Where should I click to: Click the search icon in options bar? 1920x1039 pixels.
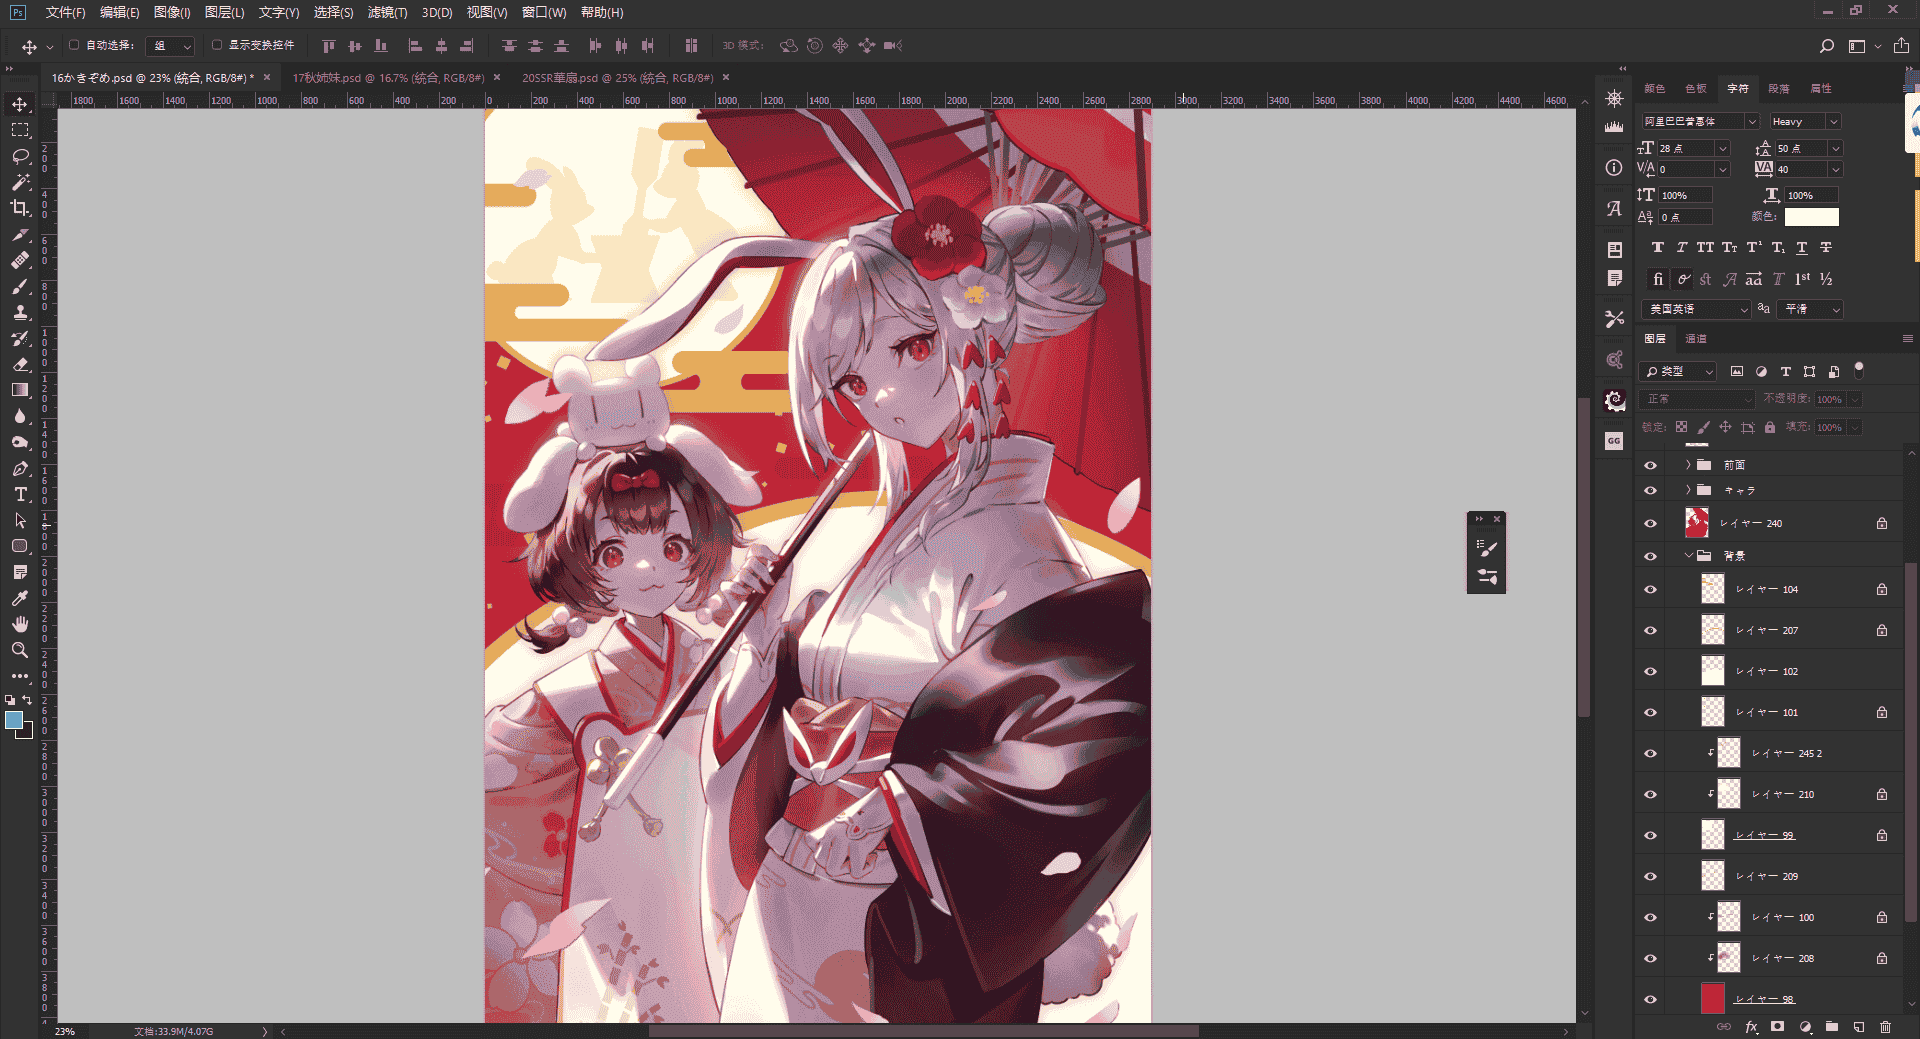[1826, 46]
